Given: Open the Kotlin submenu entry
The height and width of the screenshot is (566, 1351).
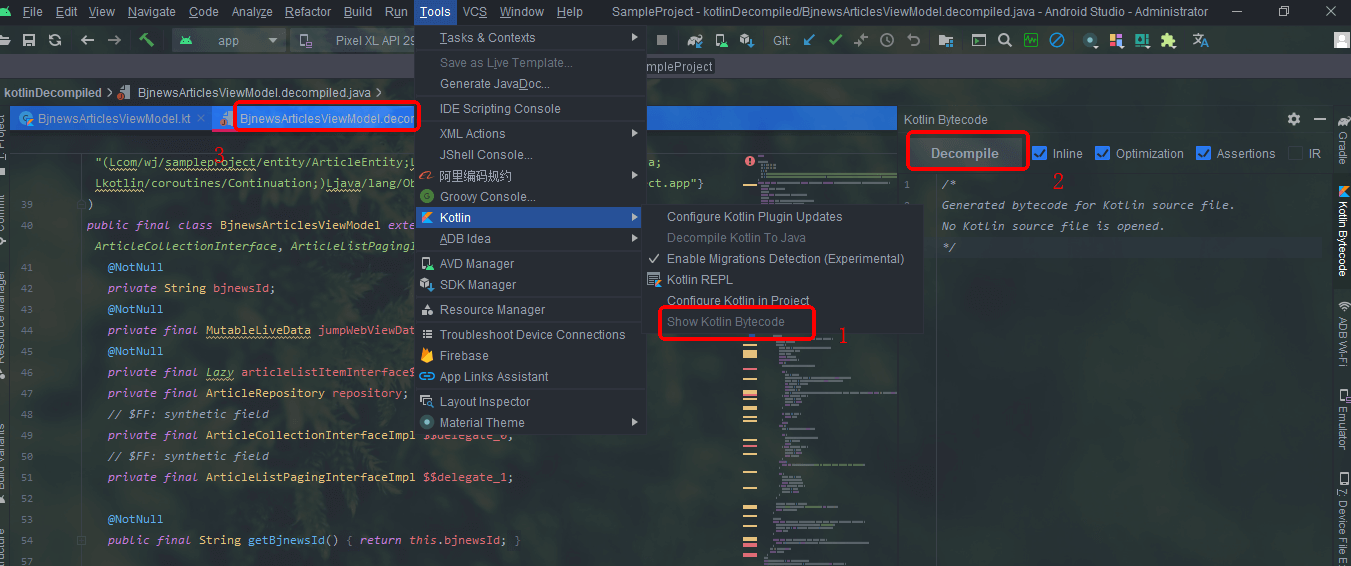Looking at the screenshot, I should coord(530,218).
